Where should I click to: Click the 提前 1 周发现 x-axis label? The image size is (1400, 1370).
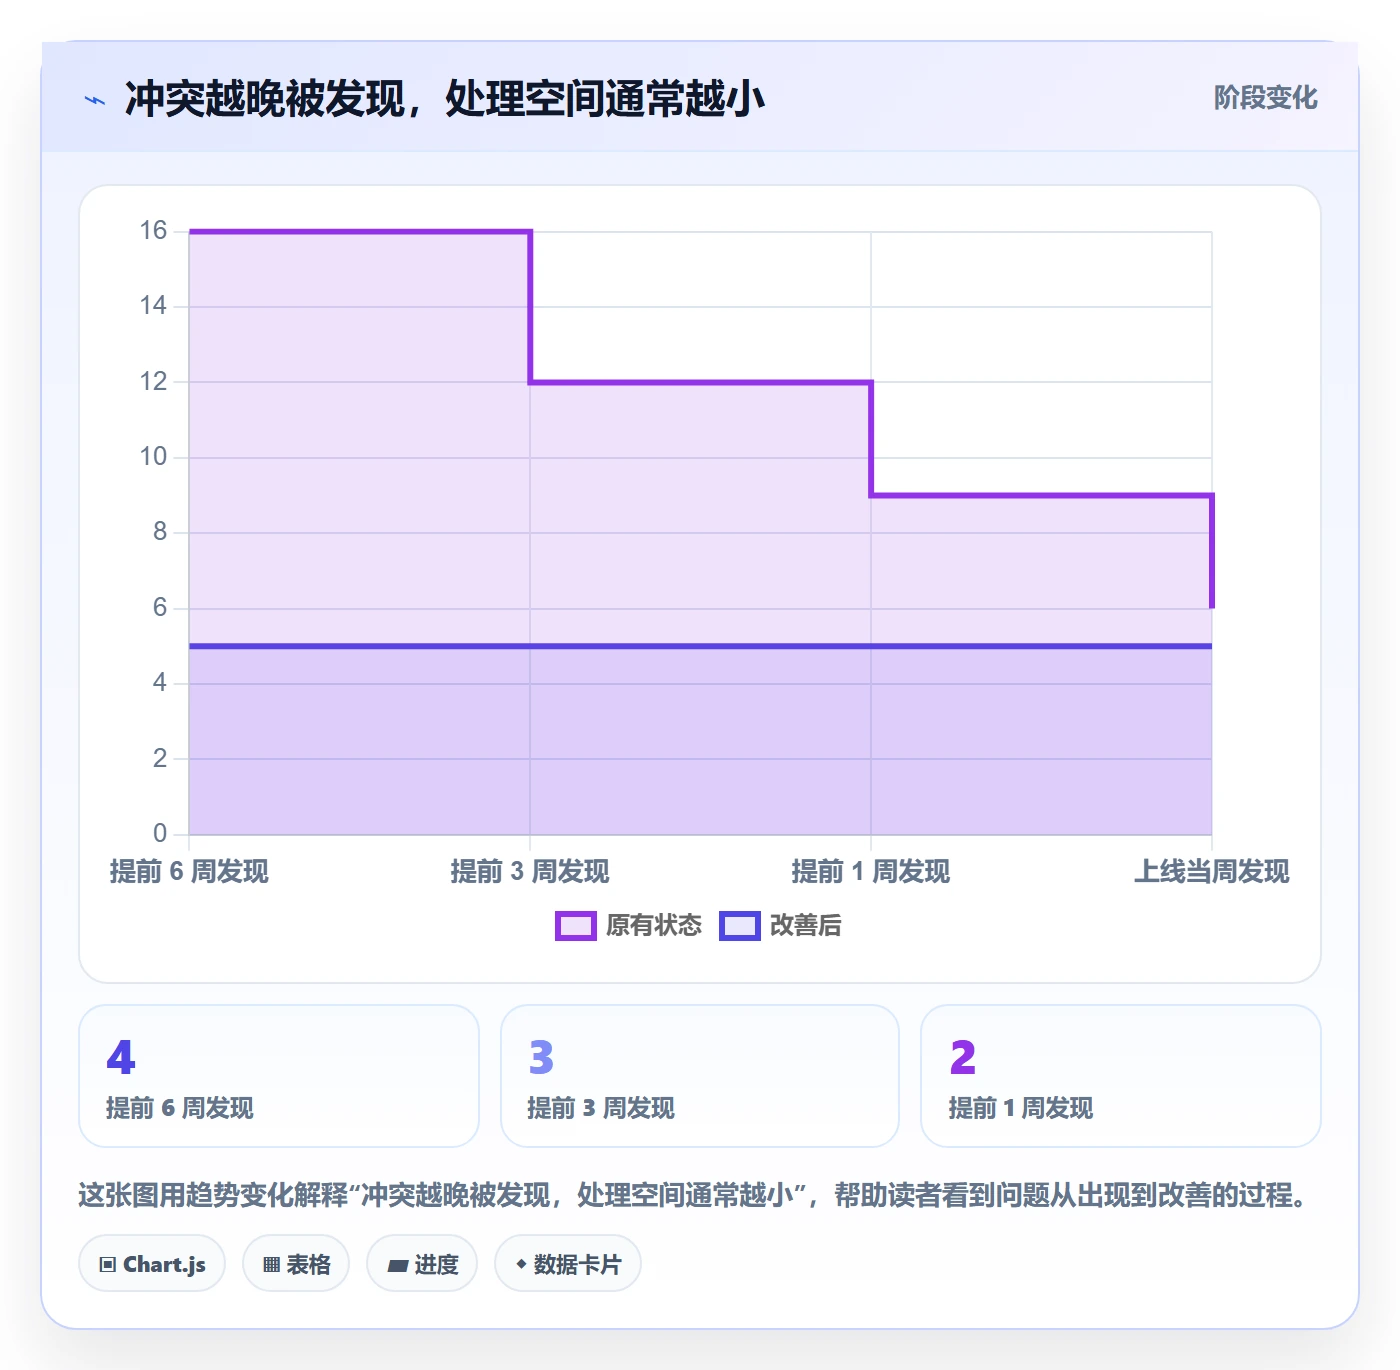pyautogui.click(x=871, y=872)
